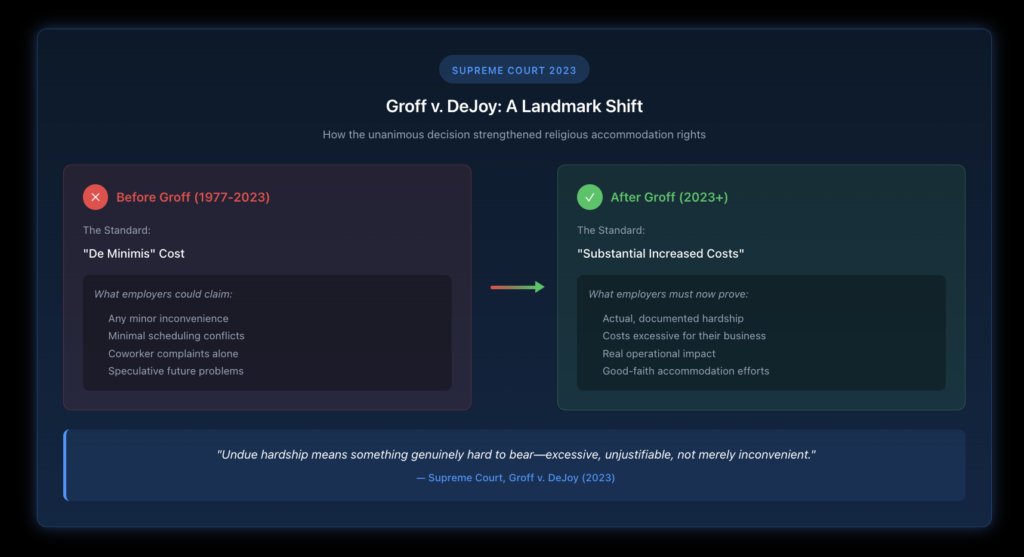Click Costs excessive for their business item

tap(684, 336)
